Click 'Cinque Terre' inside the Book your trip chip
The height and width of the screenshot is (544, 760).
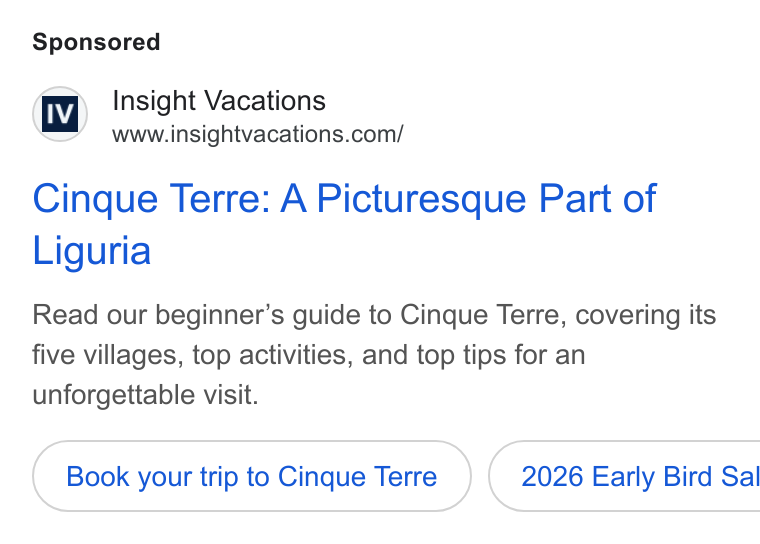[357, 477]
